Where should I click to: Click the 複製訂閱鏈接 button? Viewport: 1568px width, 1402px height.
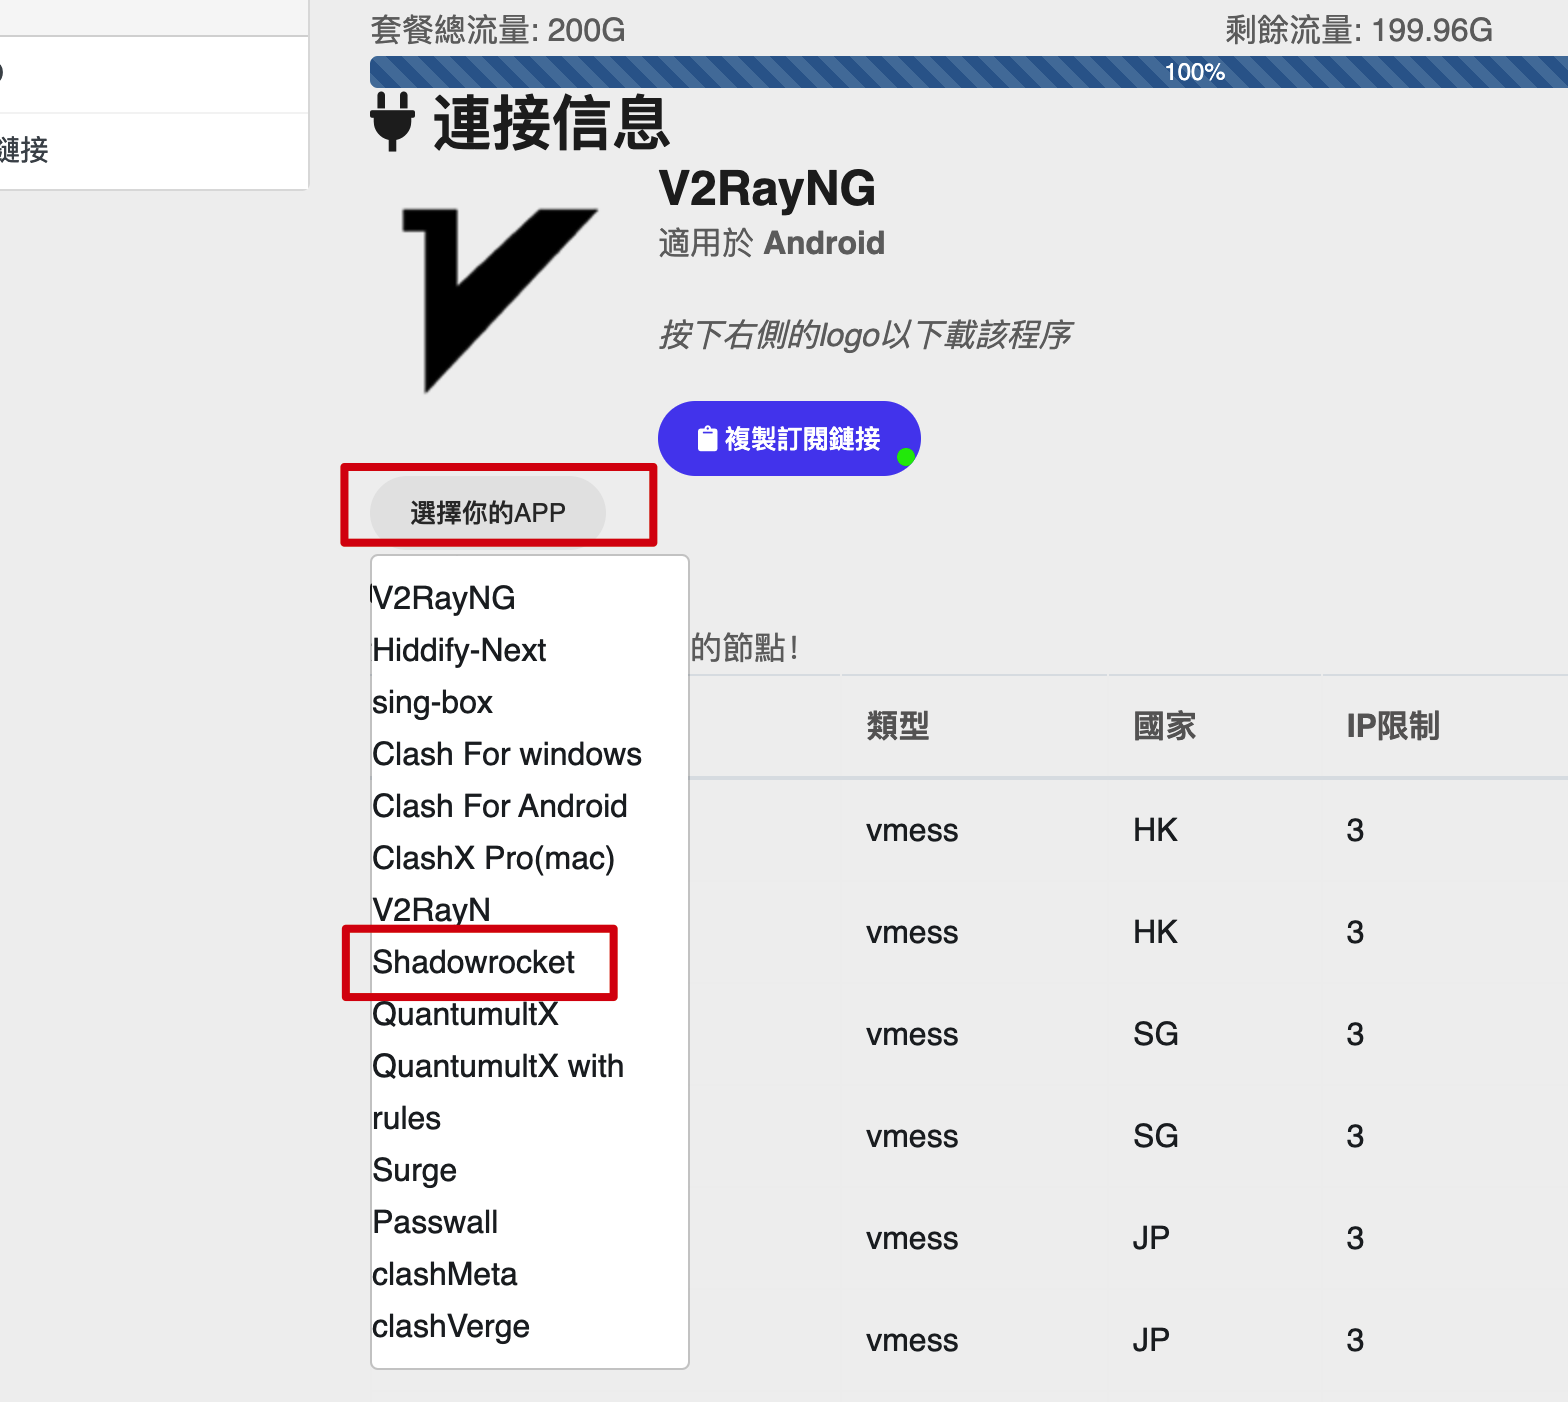point(788,439)
